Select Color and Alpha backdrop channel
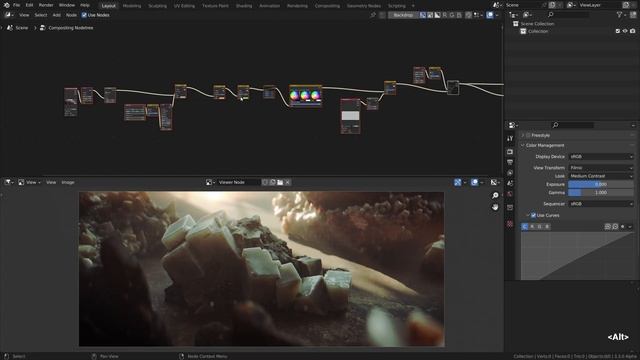 423,15
